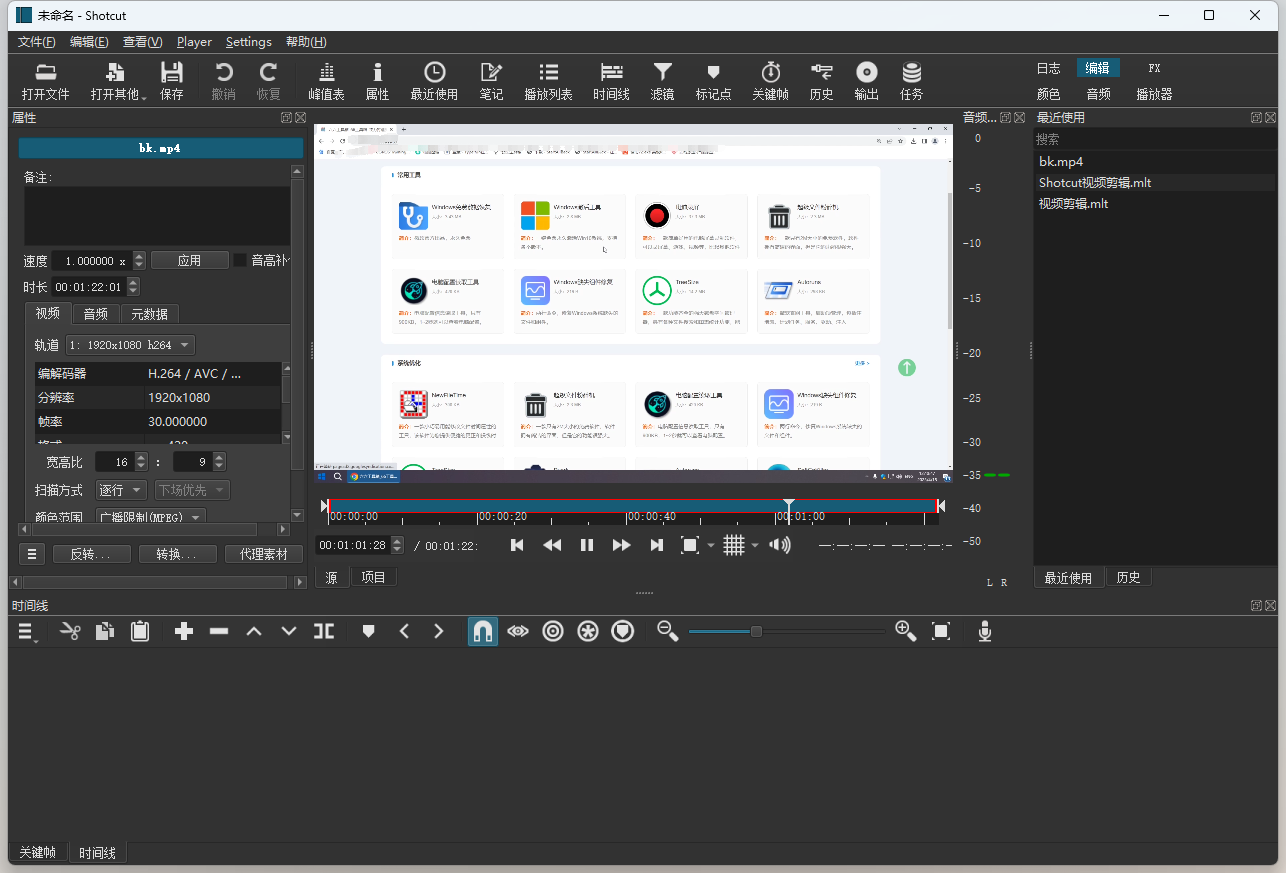Toggle the magnet snapping button
1286x873 pixels.
pos(483,631)
